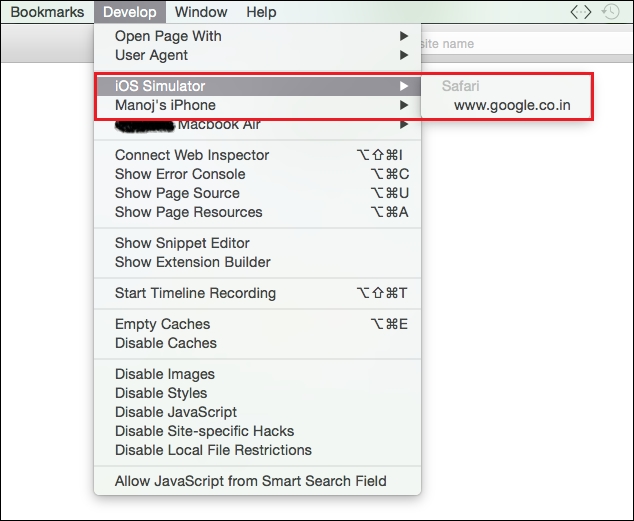Select Empty Caches

[257, 324]
